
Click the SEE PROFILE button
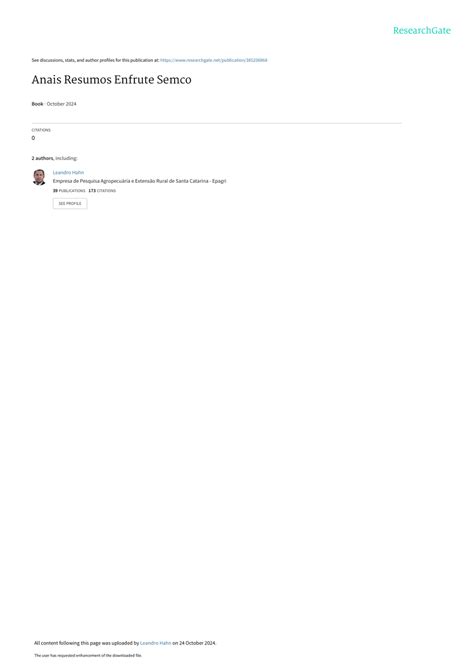coord(70,203)
